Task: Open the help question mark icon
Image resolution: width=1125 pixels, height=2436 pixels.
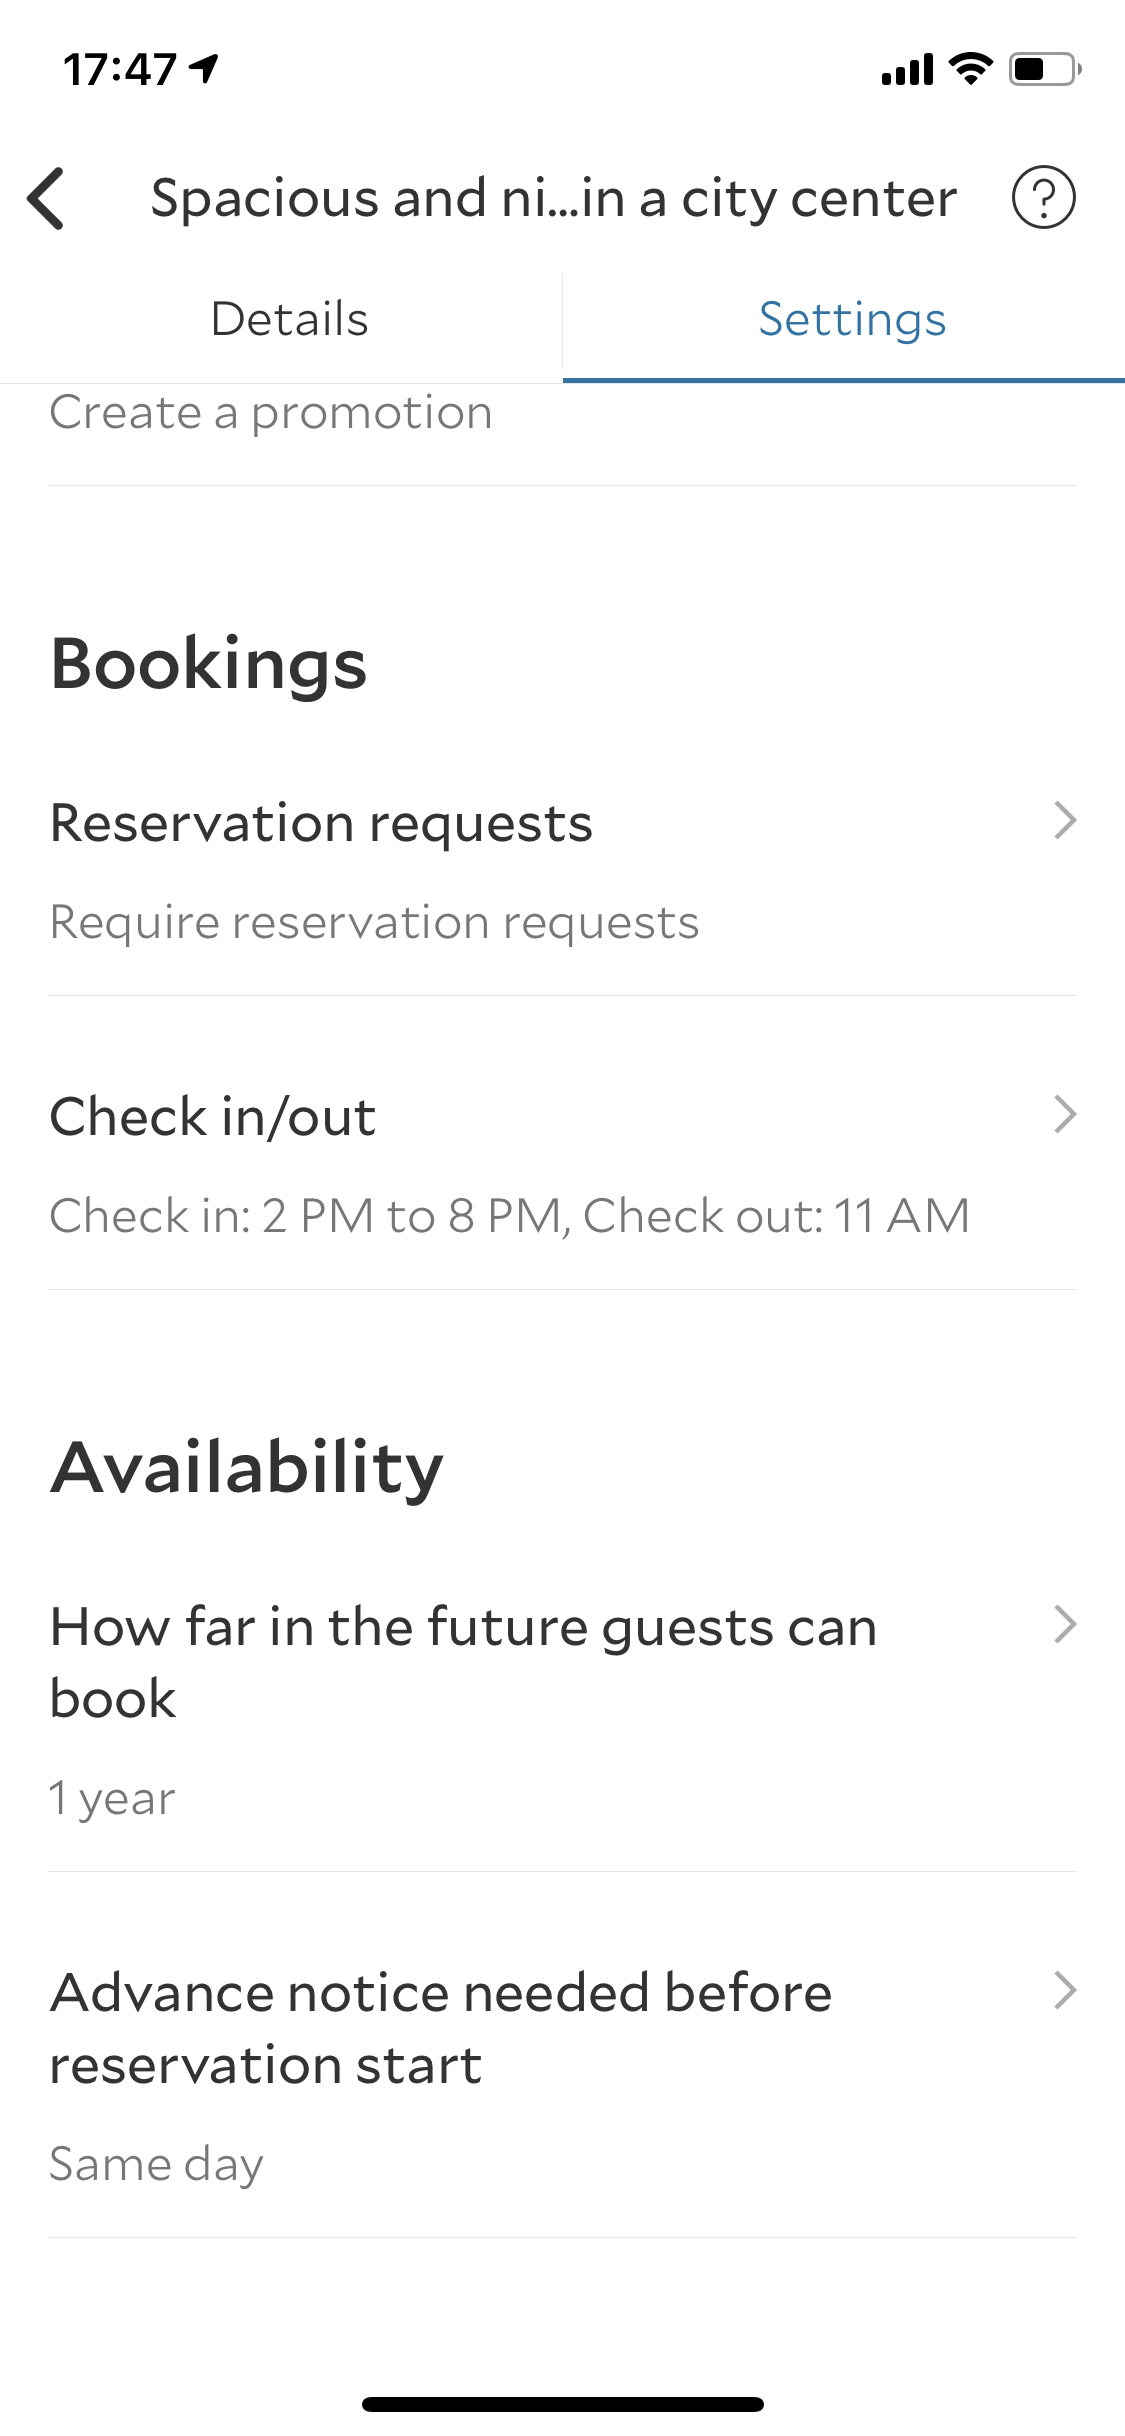Action: [x=1043, y=197]
